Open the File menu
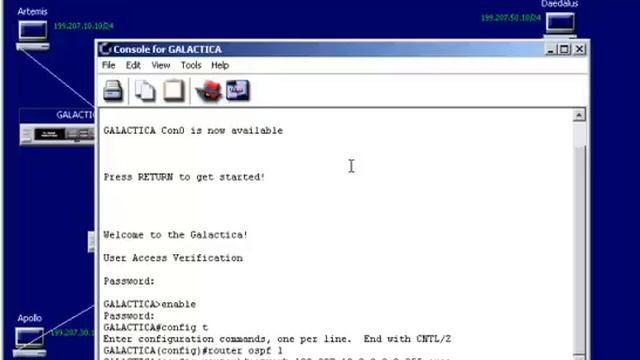This screenshot has width=640, height=360. tap(109, 65)
